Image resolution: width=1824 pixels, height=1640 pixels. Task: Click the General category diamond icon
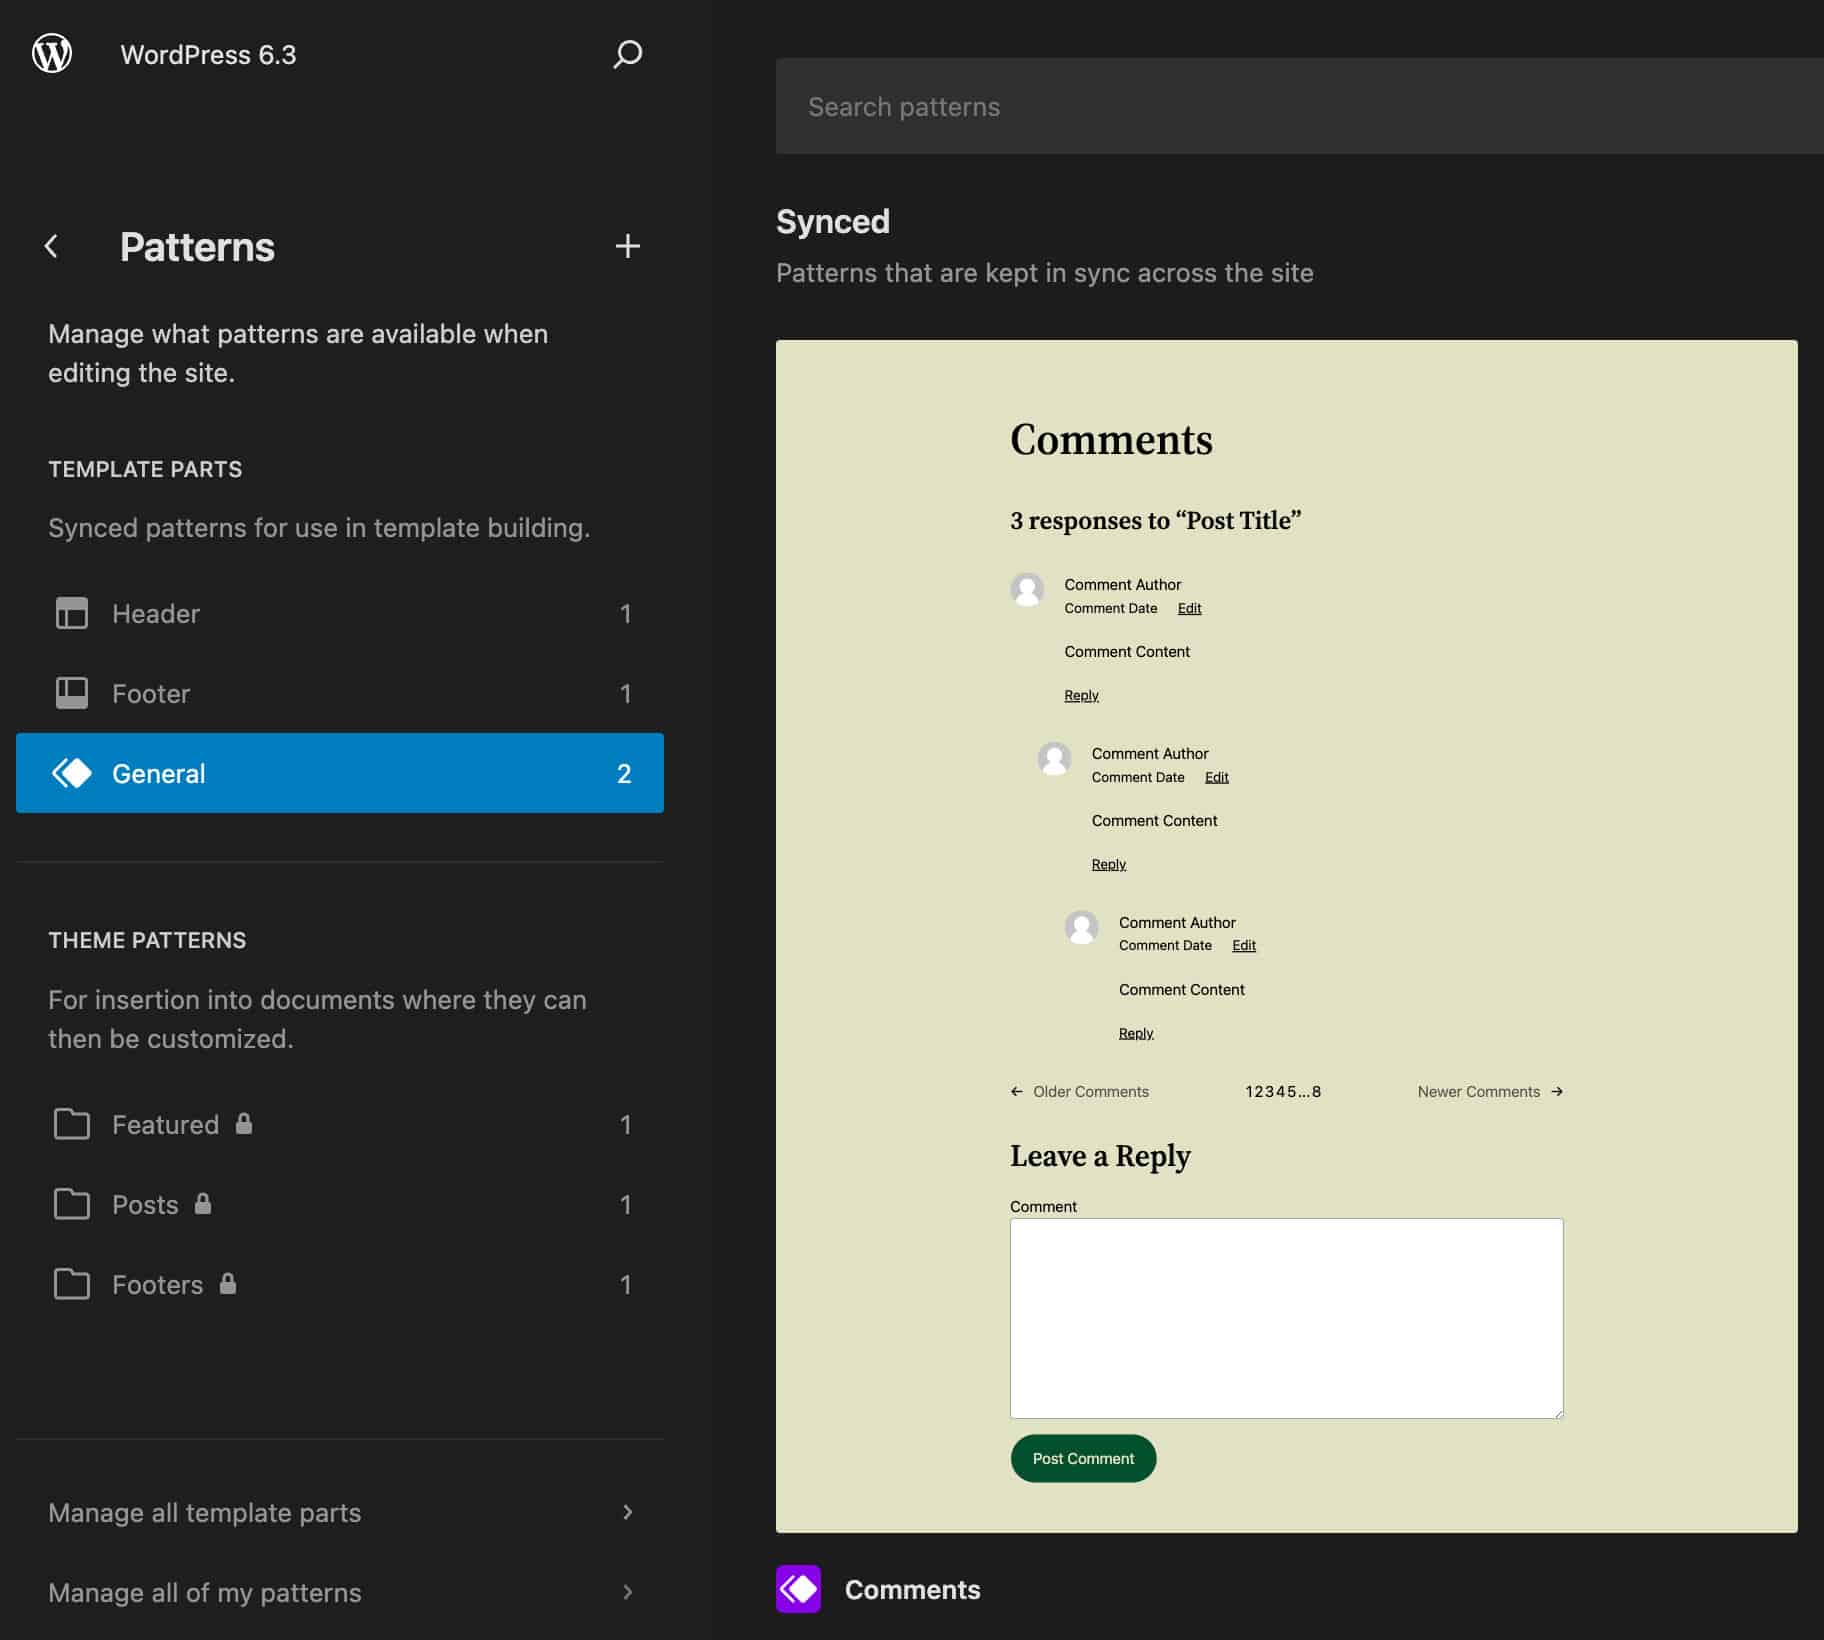[73, 772]
